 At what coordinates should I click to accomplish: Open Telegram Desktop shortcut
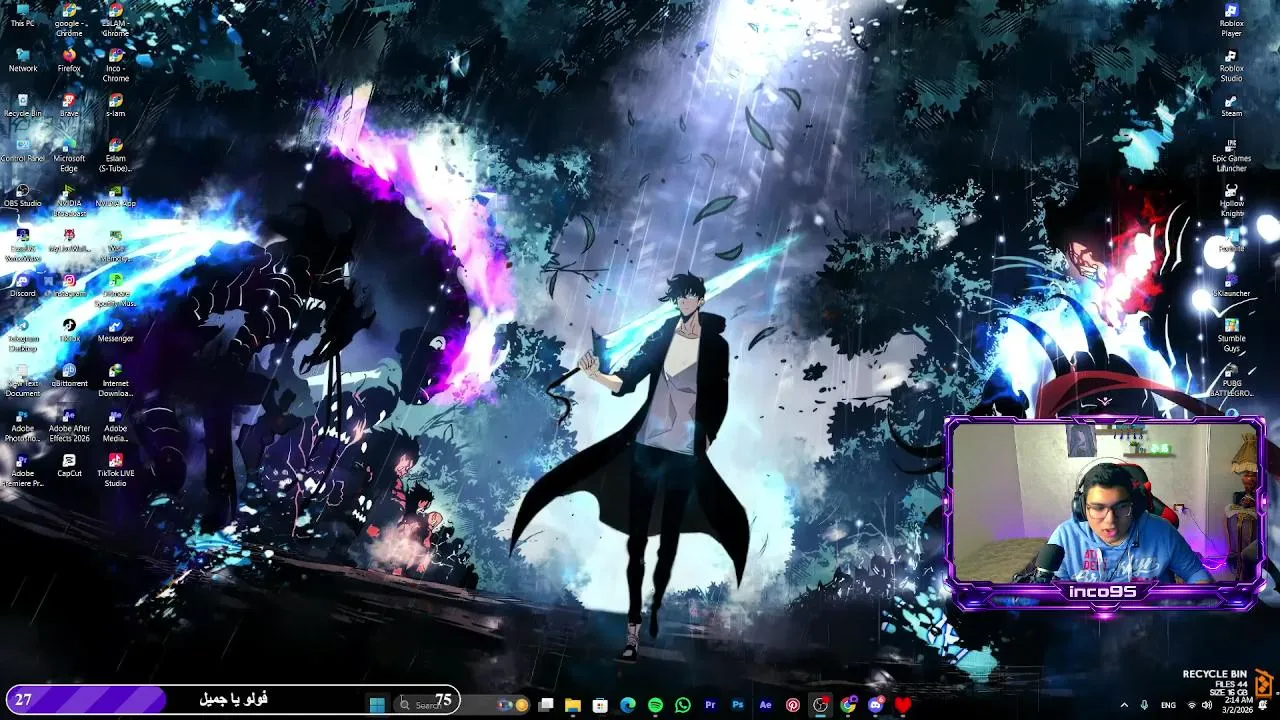22,335
